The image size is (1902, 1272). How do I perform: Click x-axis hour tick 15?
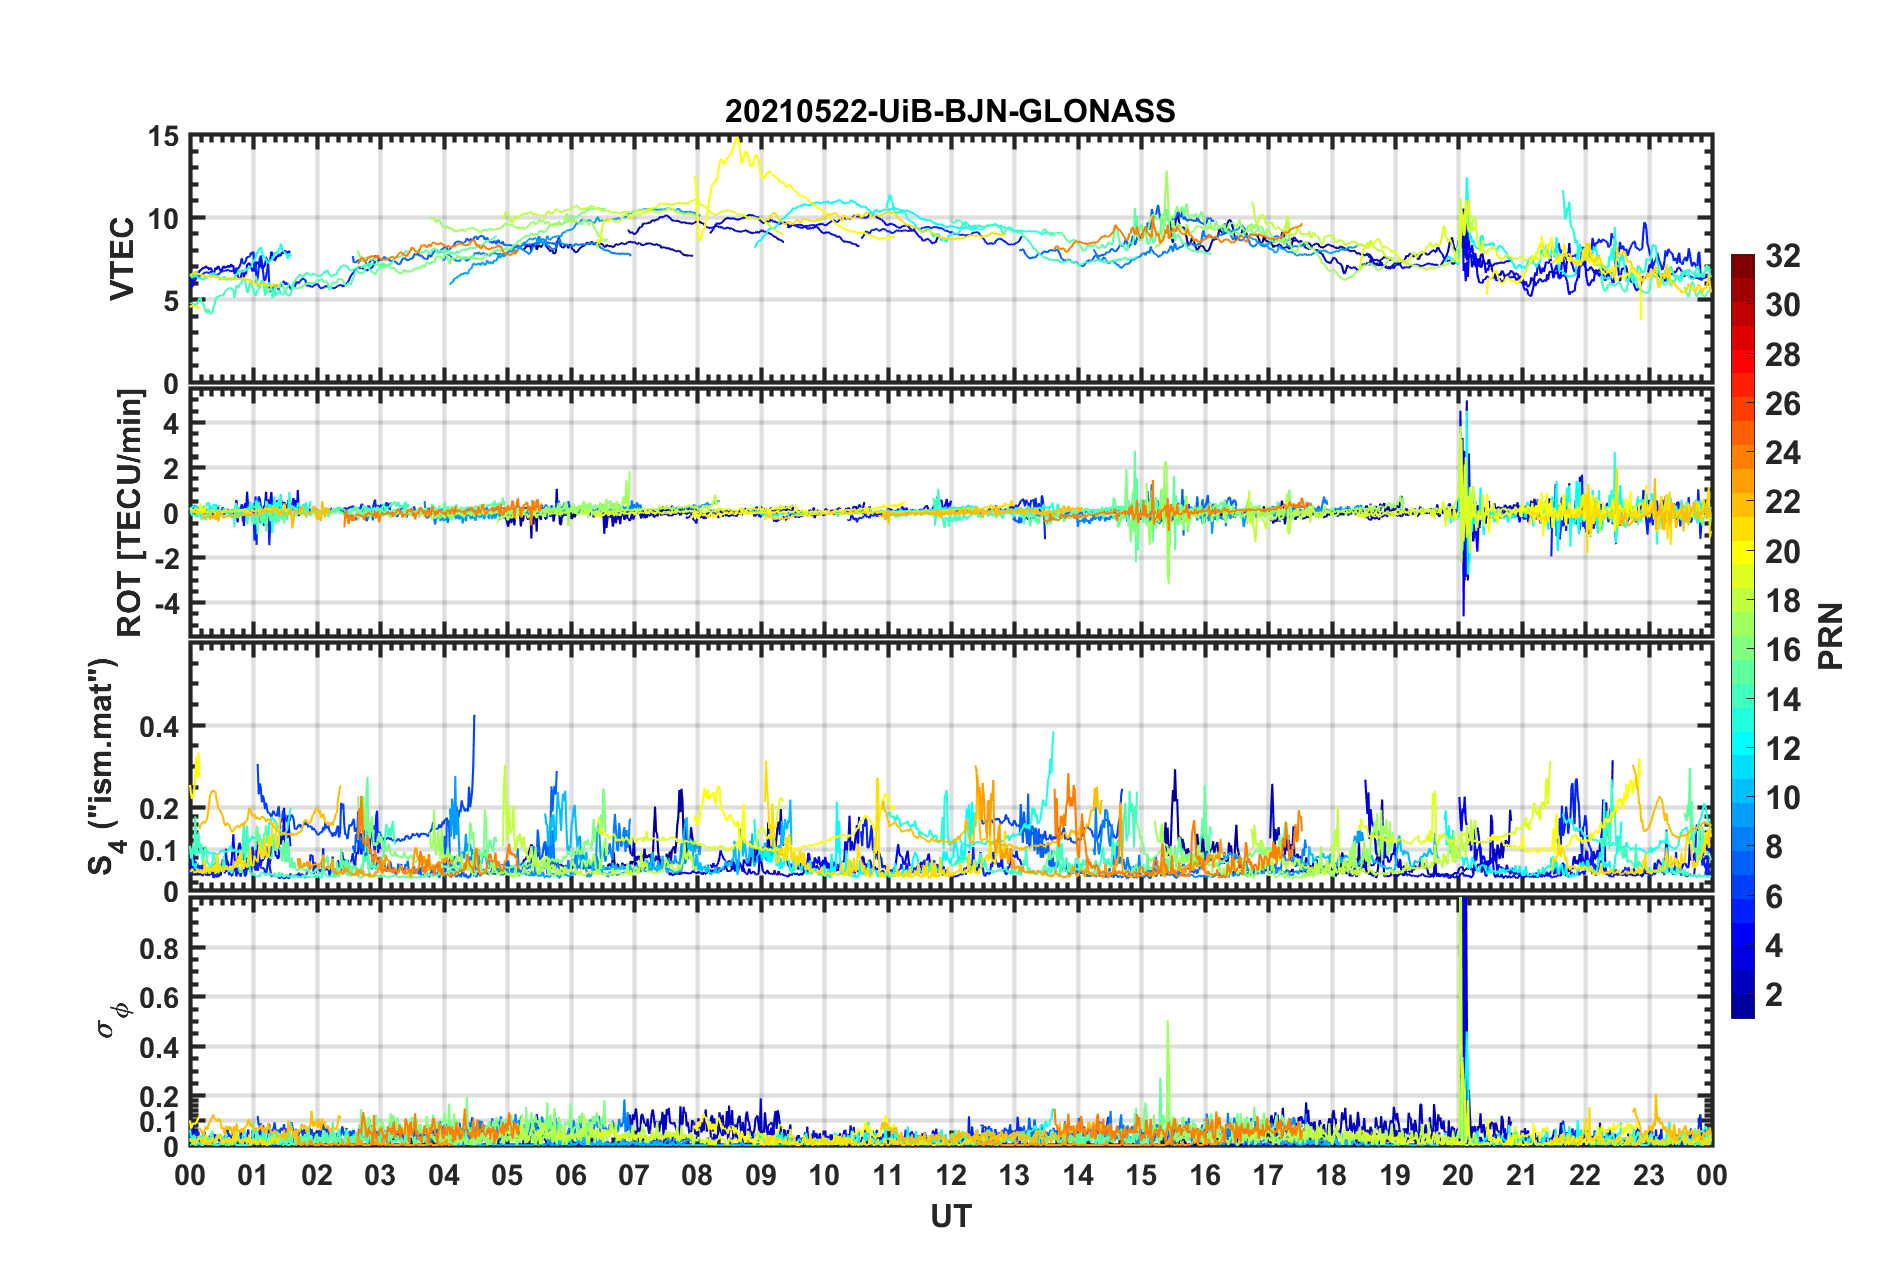(x=1141, y=1175)
